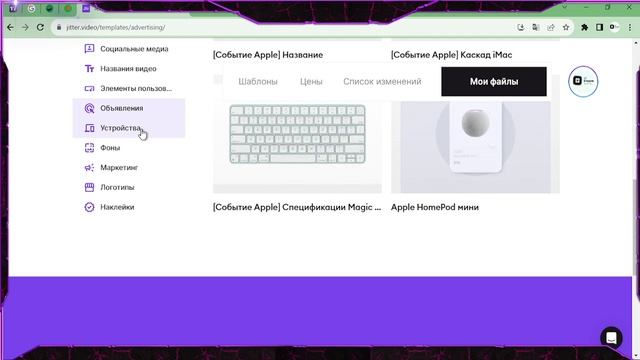640x360 pixels.
Task: Select Названия видео category label
Action: coord(128,69)
